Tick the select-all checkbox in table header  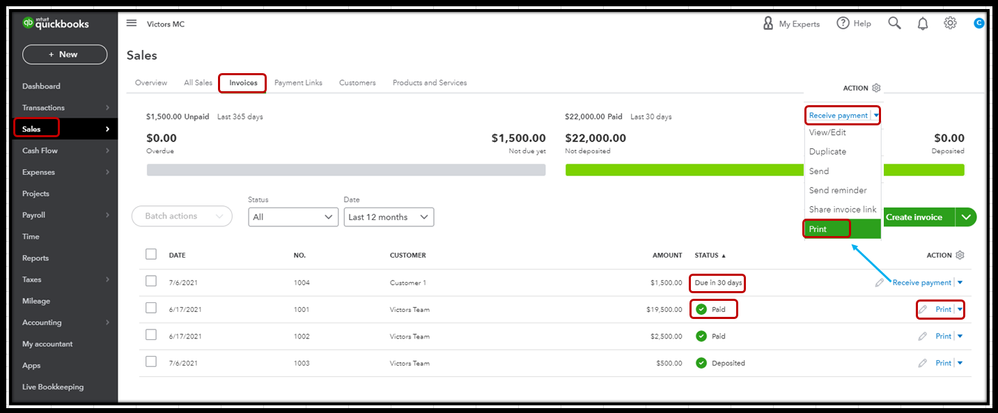[151, 254]
